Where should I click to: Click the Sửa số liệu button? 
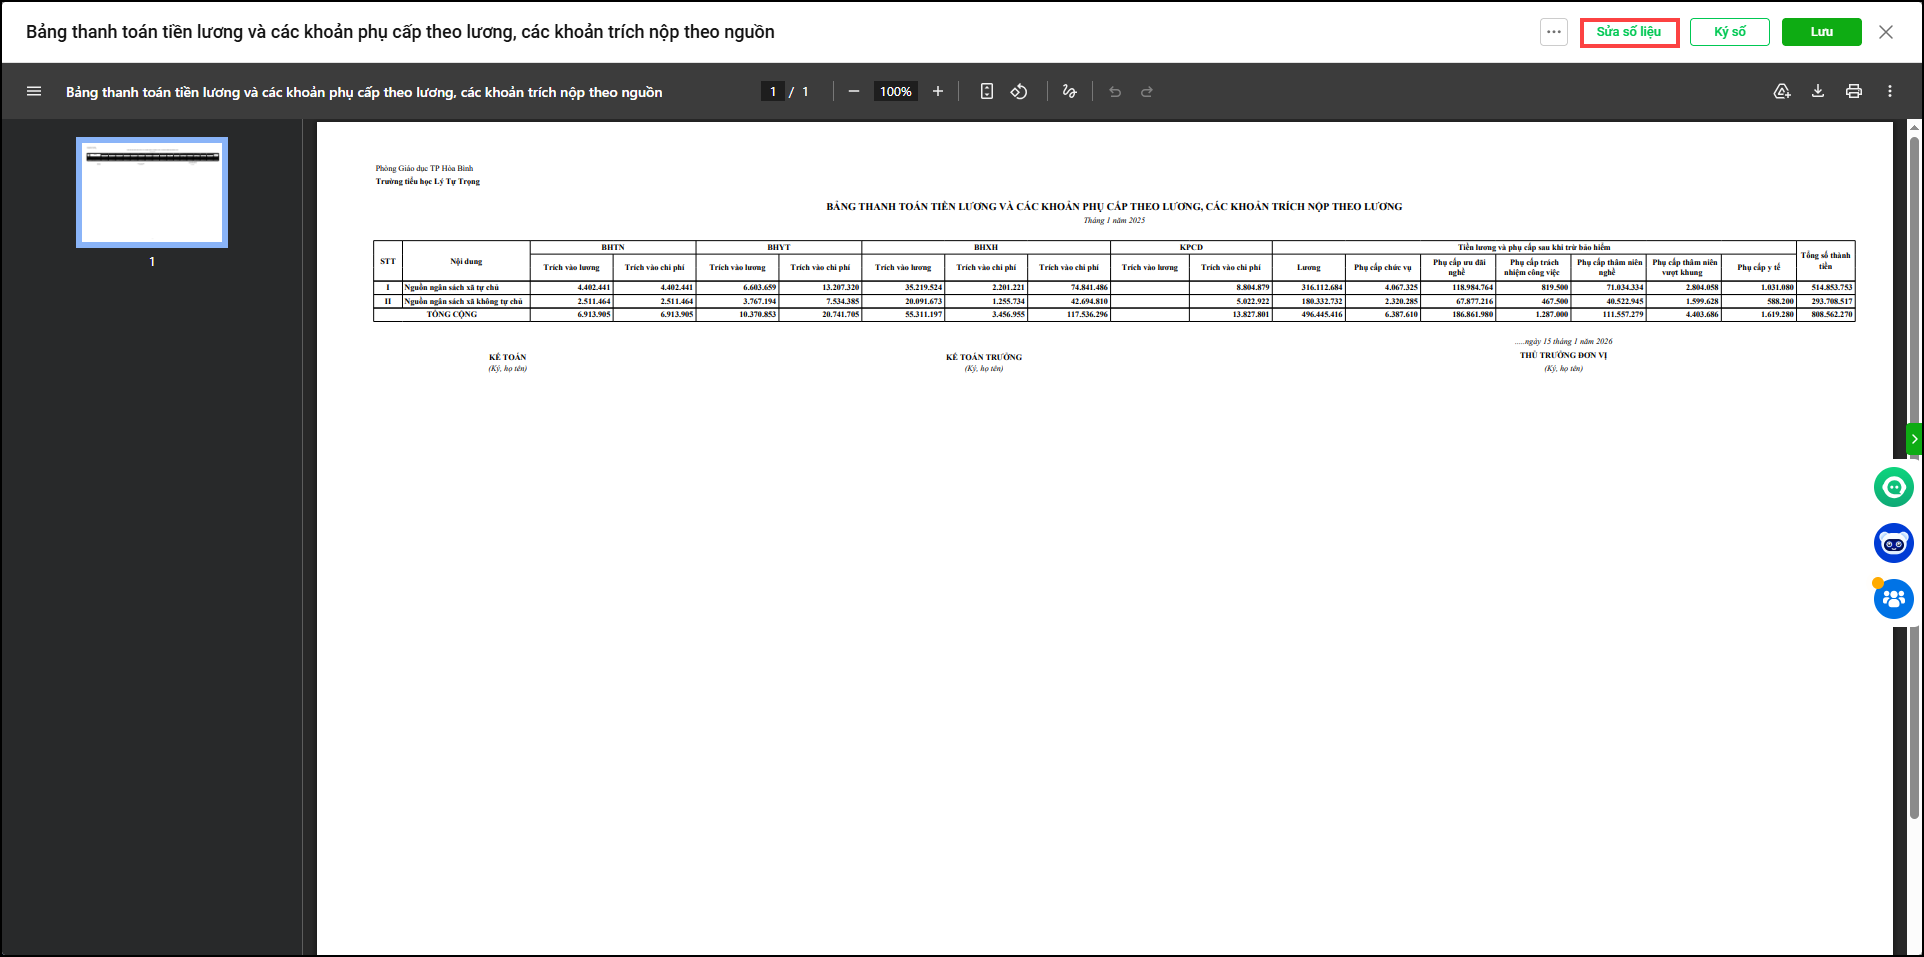coord(1629,32)
